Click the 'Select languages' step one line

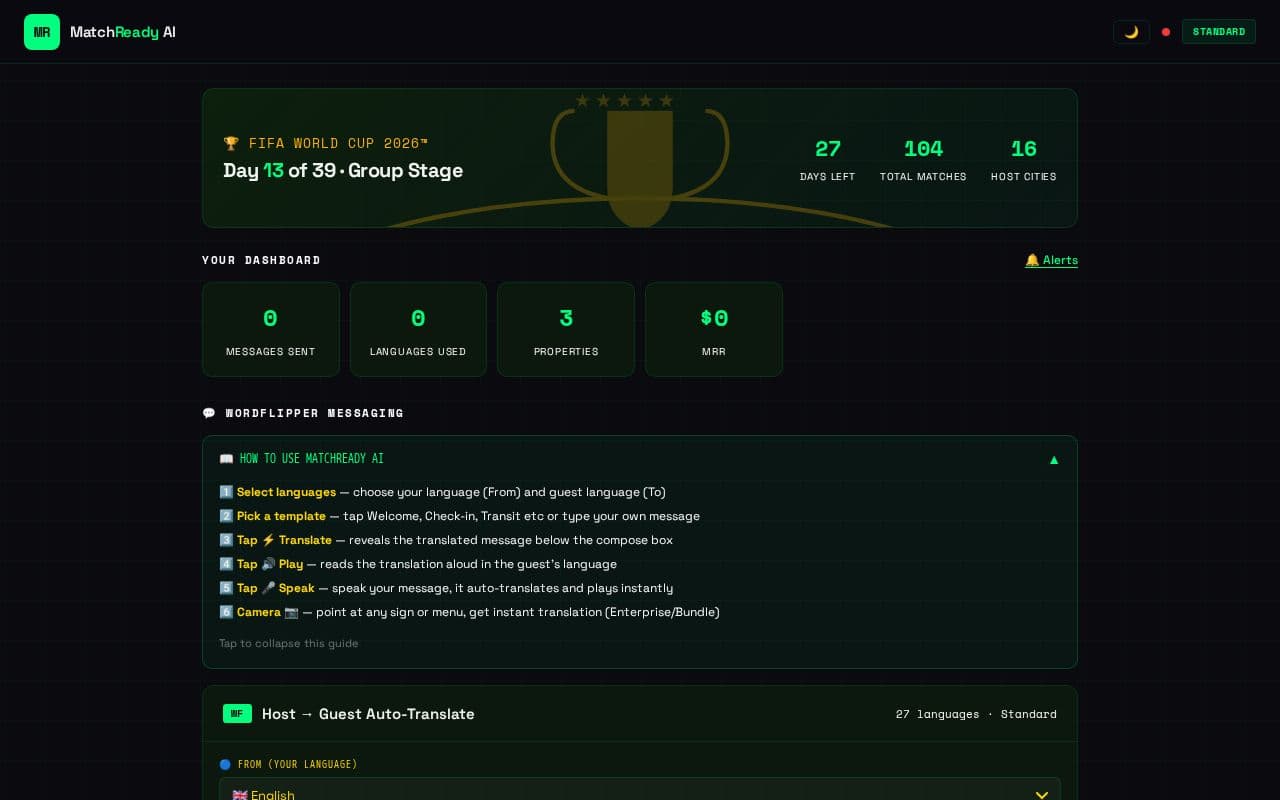[x=442, y=492]
